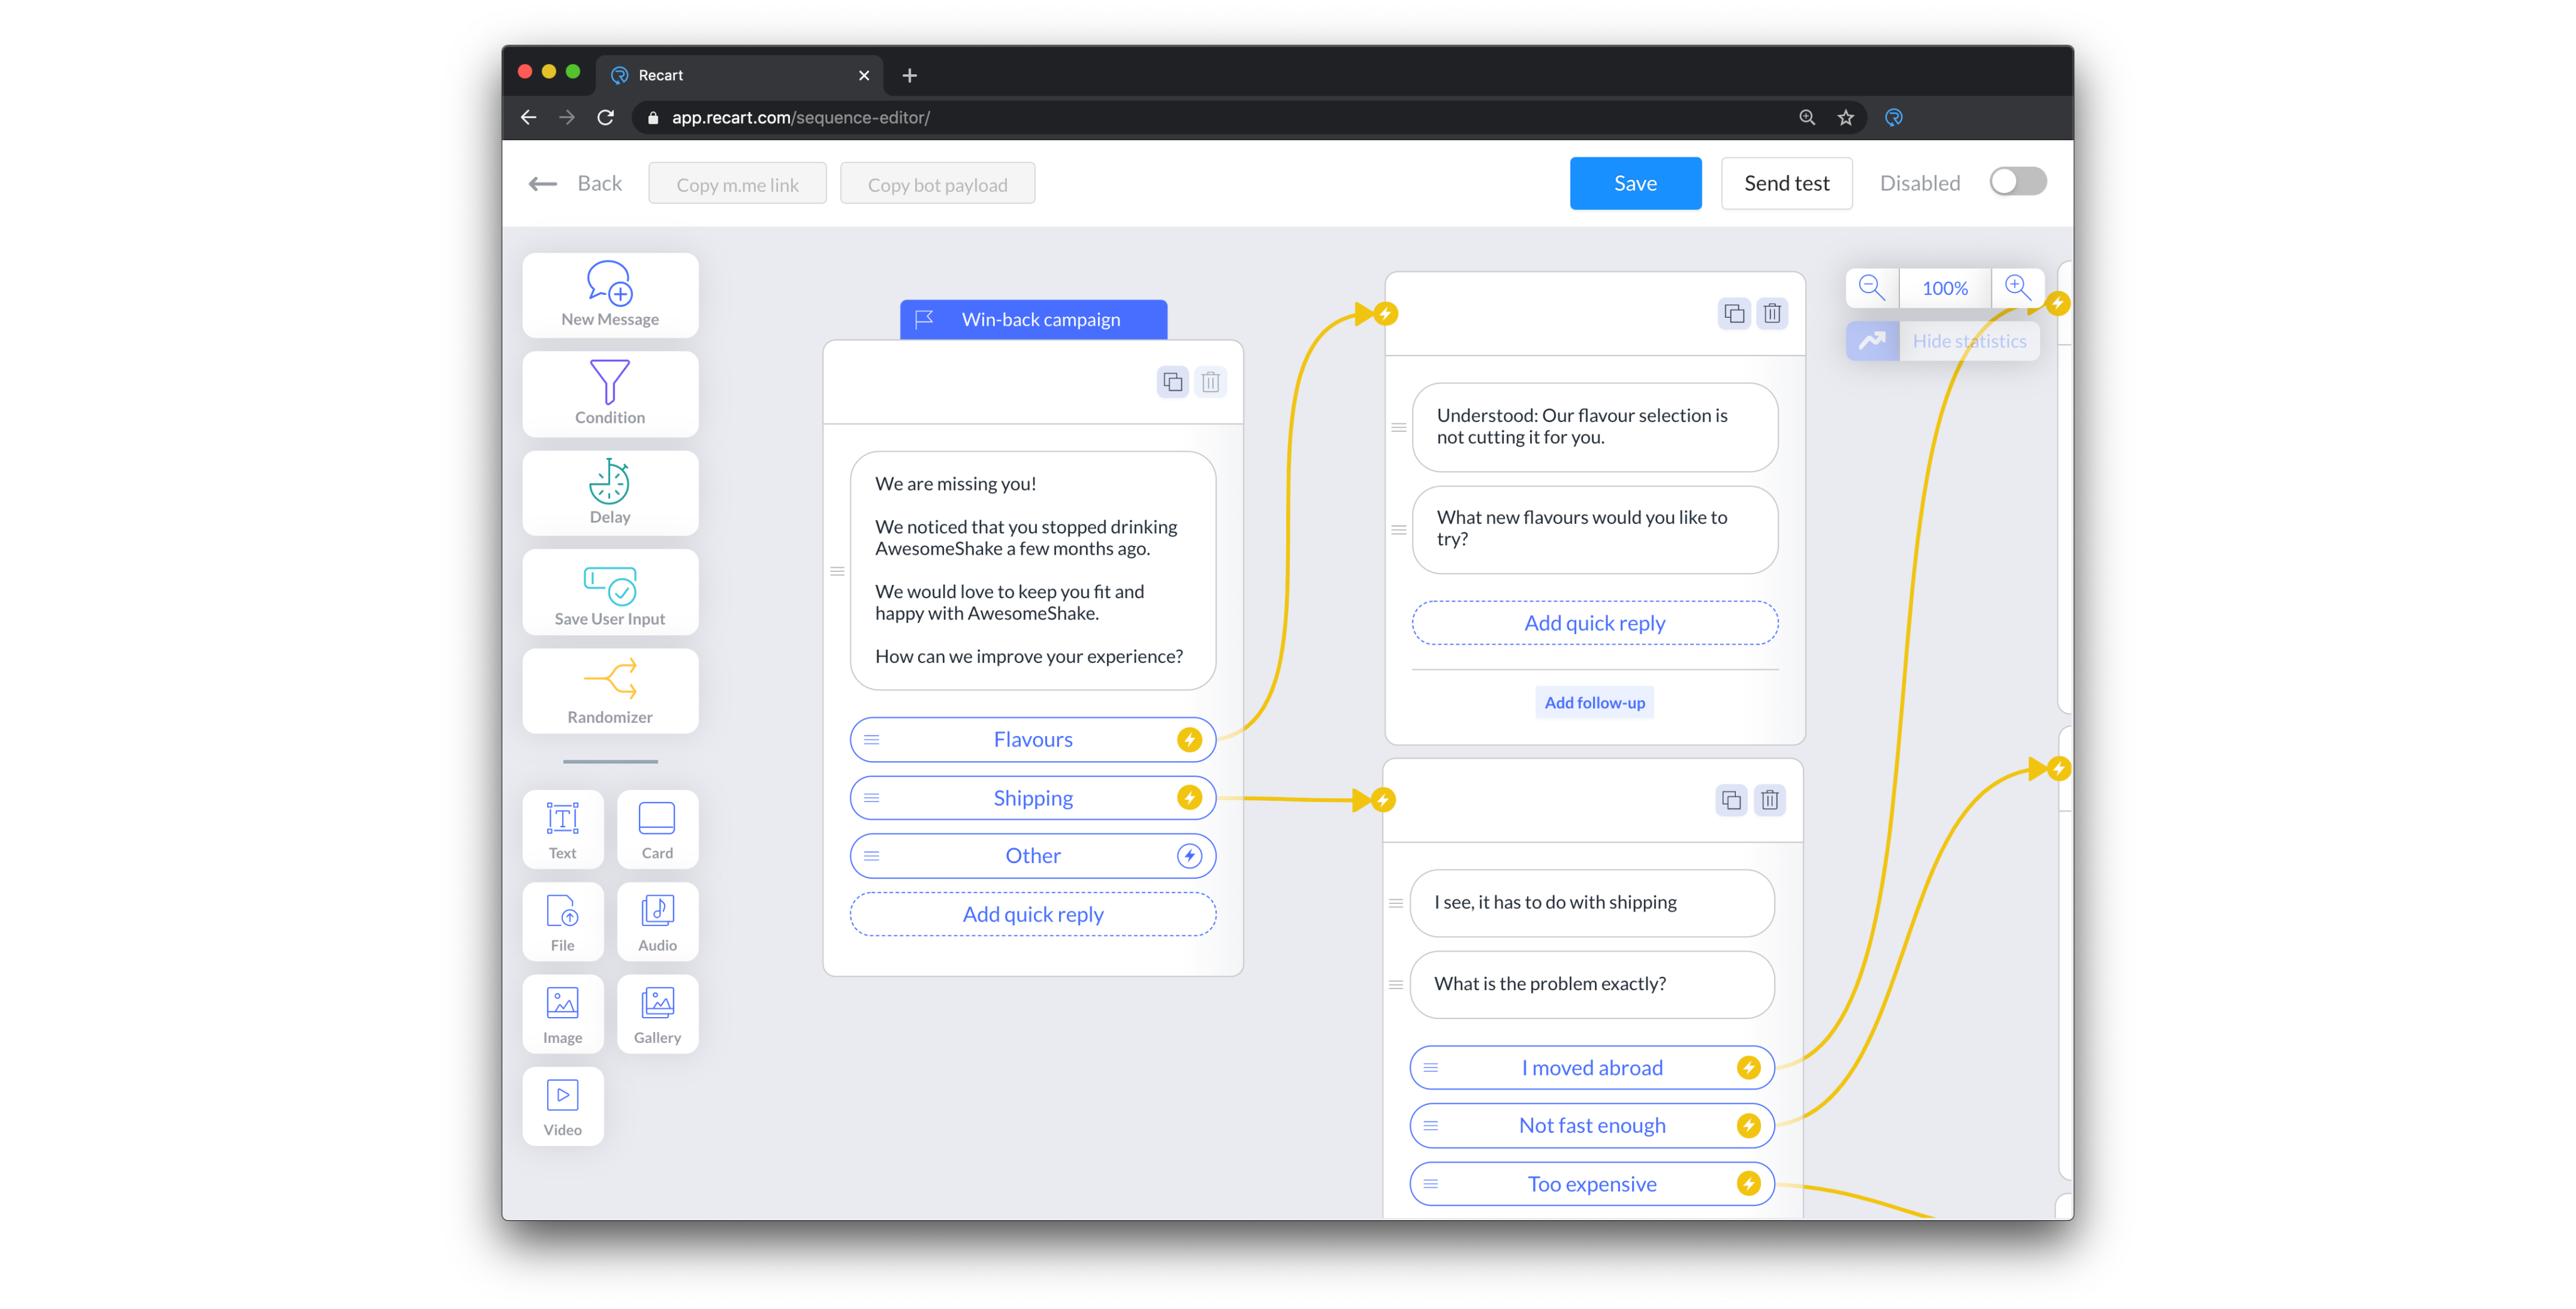Image resolution: width=2576 pixels, height=1309 pixels.
Task: Duplicate the Win-back campaign message block
Action: tap(1172, 382)
